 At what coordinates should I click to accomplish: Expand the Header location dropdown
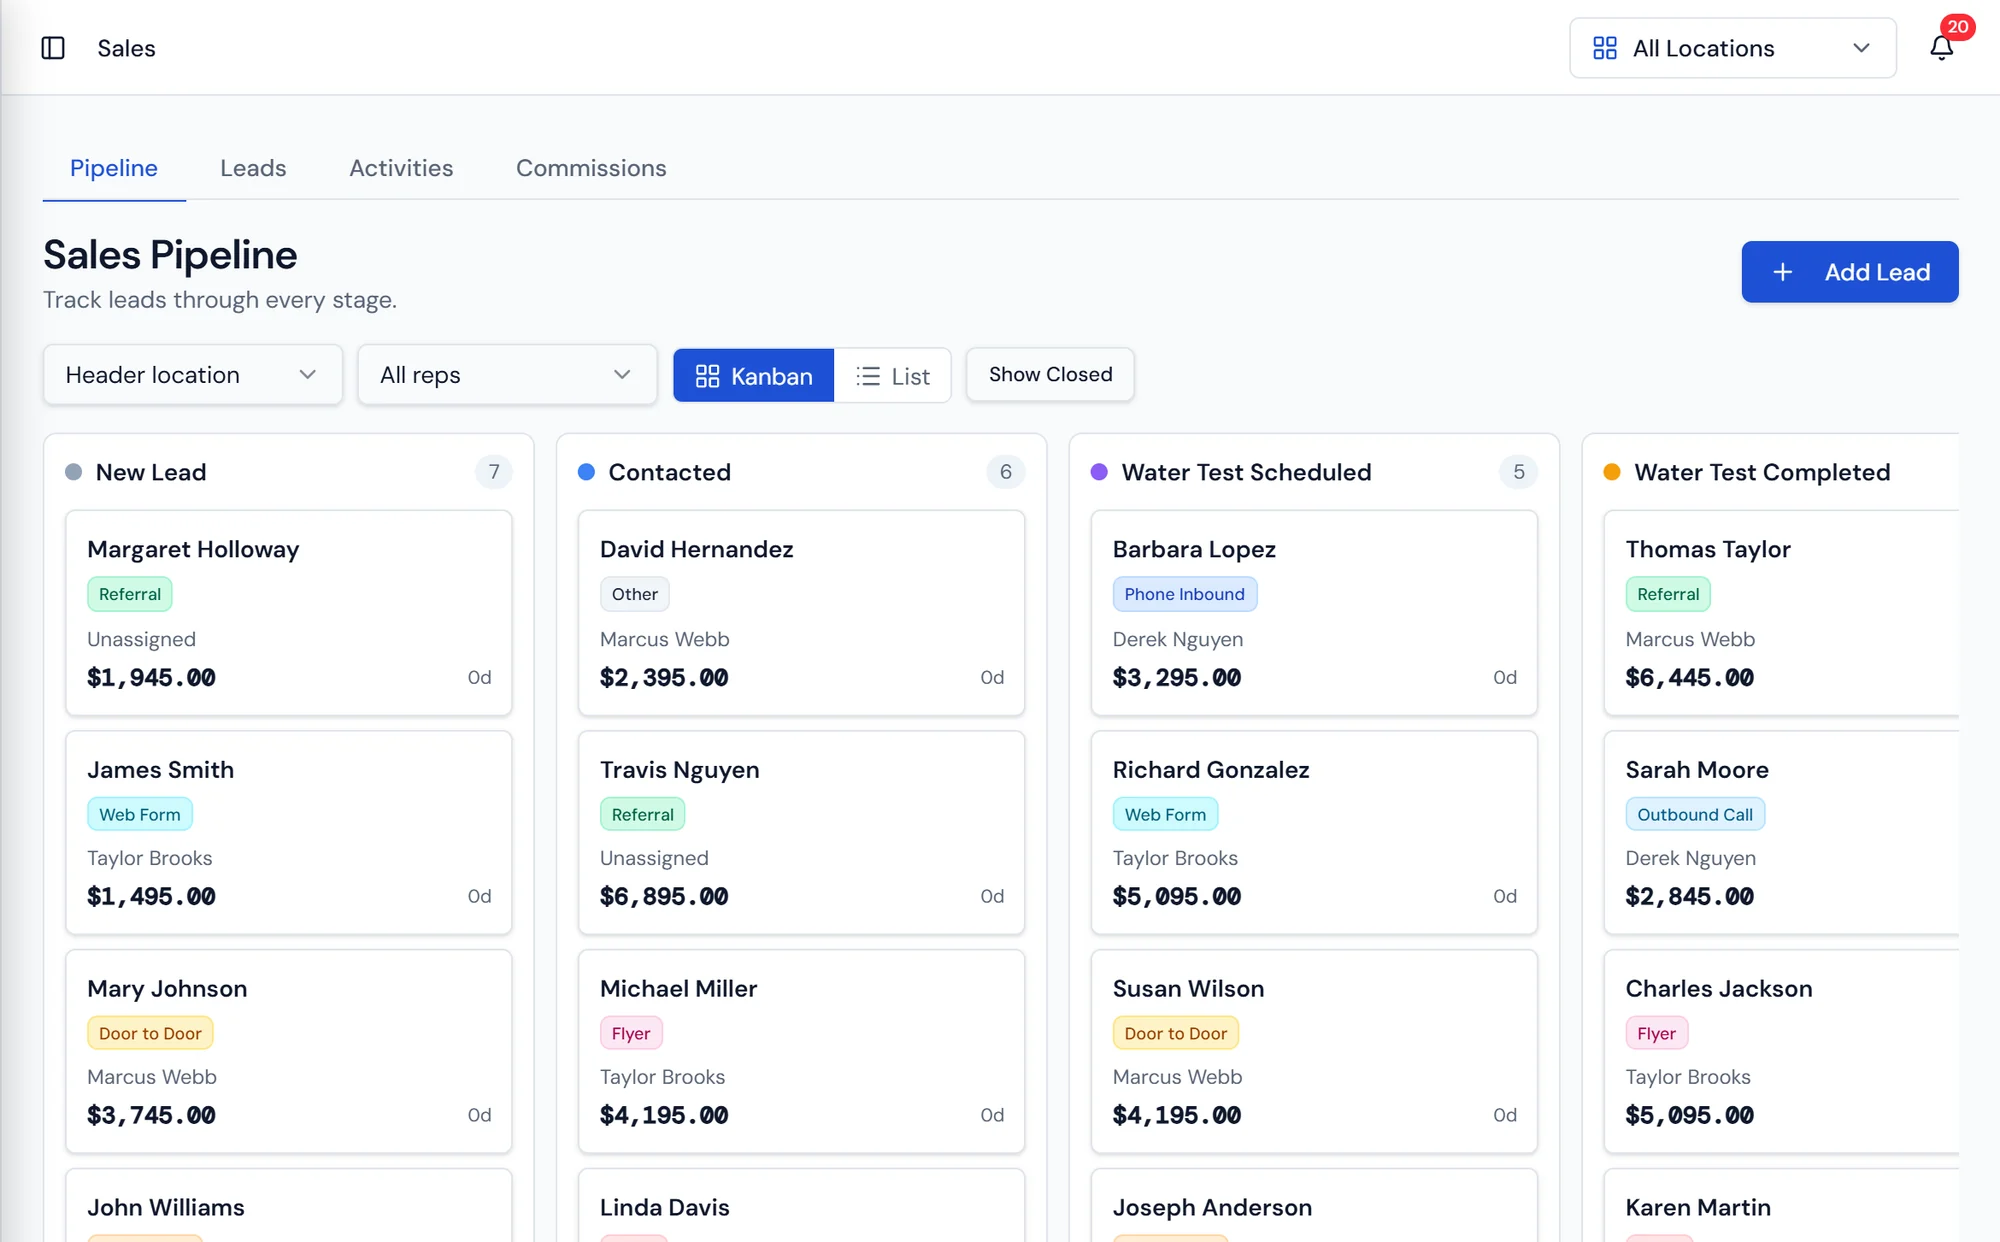pos(193,375)
